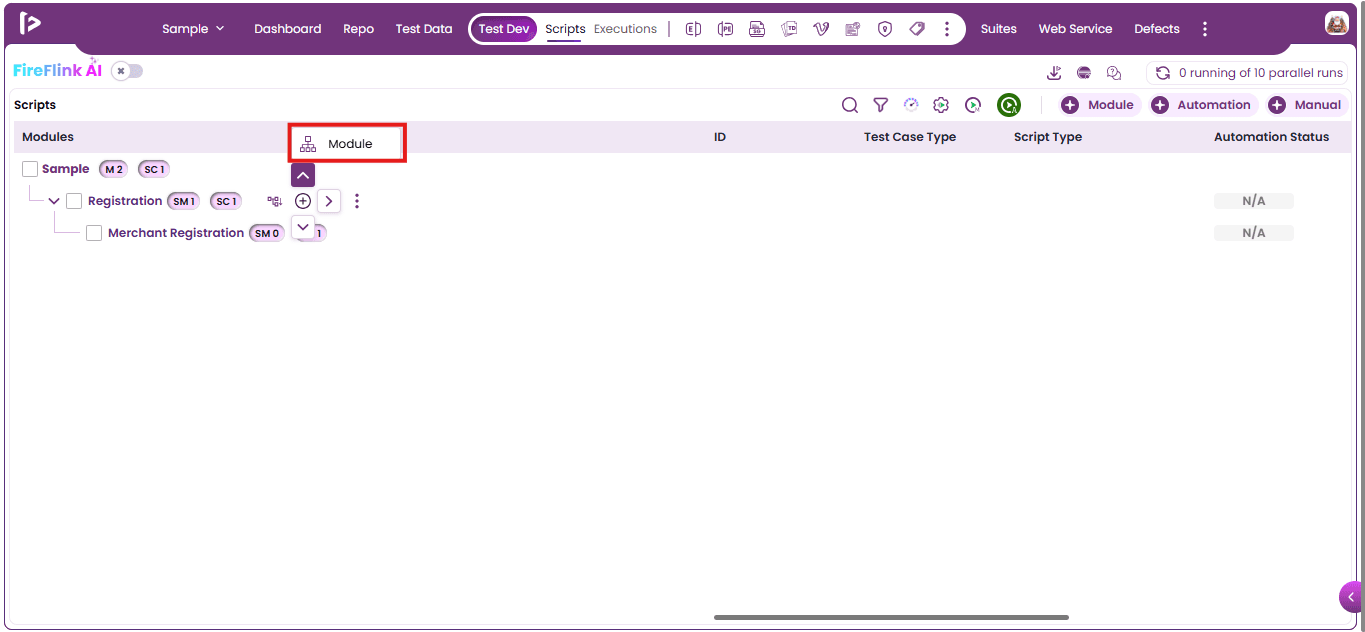Click the shield icon in the top navigation
The width and height of the screenshot is (1365, 632).
[x=885, y=29]
